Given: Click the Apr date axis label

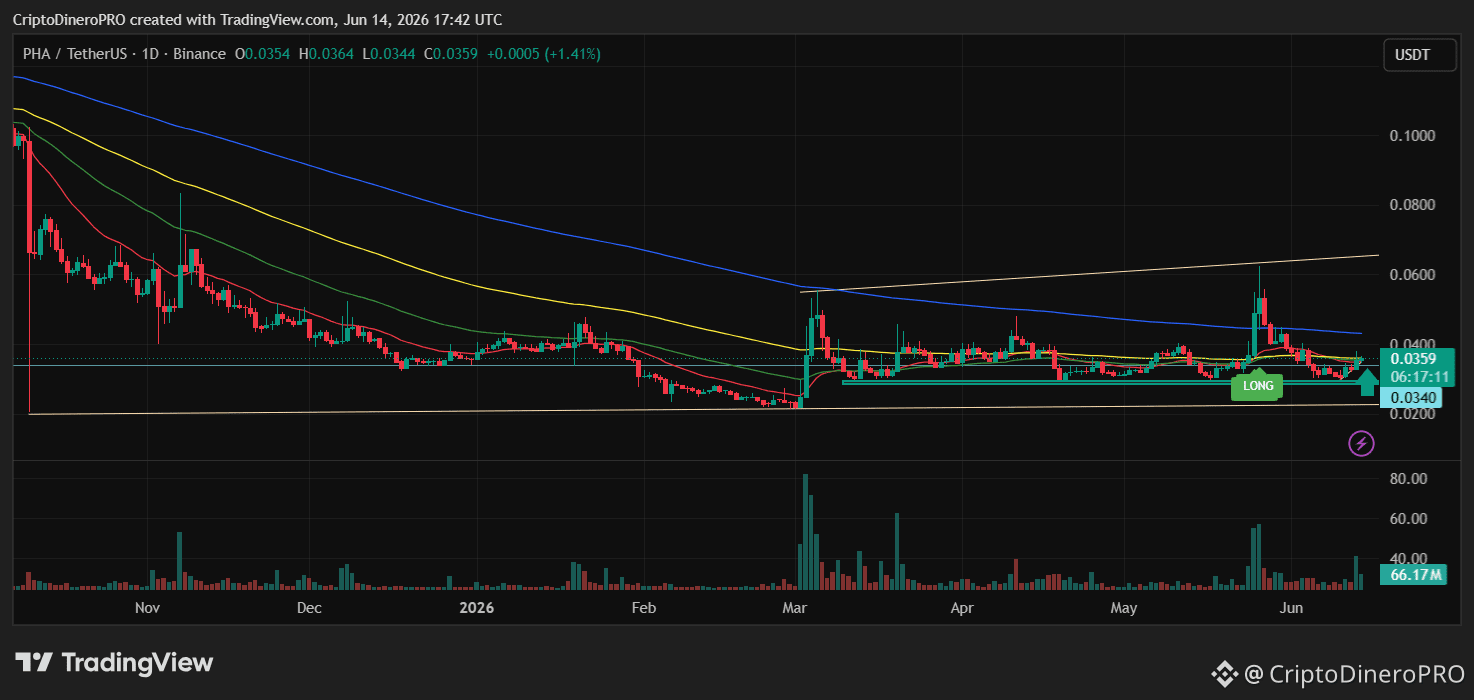Looking at the screenshot, I should pyautogui.click(x=962, y=607).
